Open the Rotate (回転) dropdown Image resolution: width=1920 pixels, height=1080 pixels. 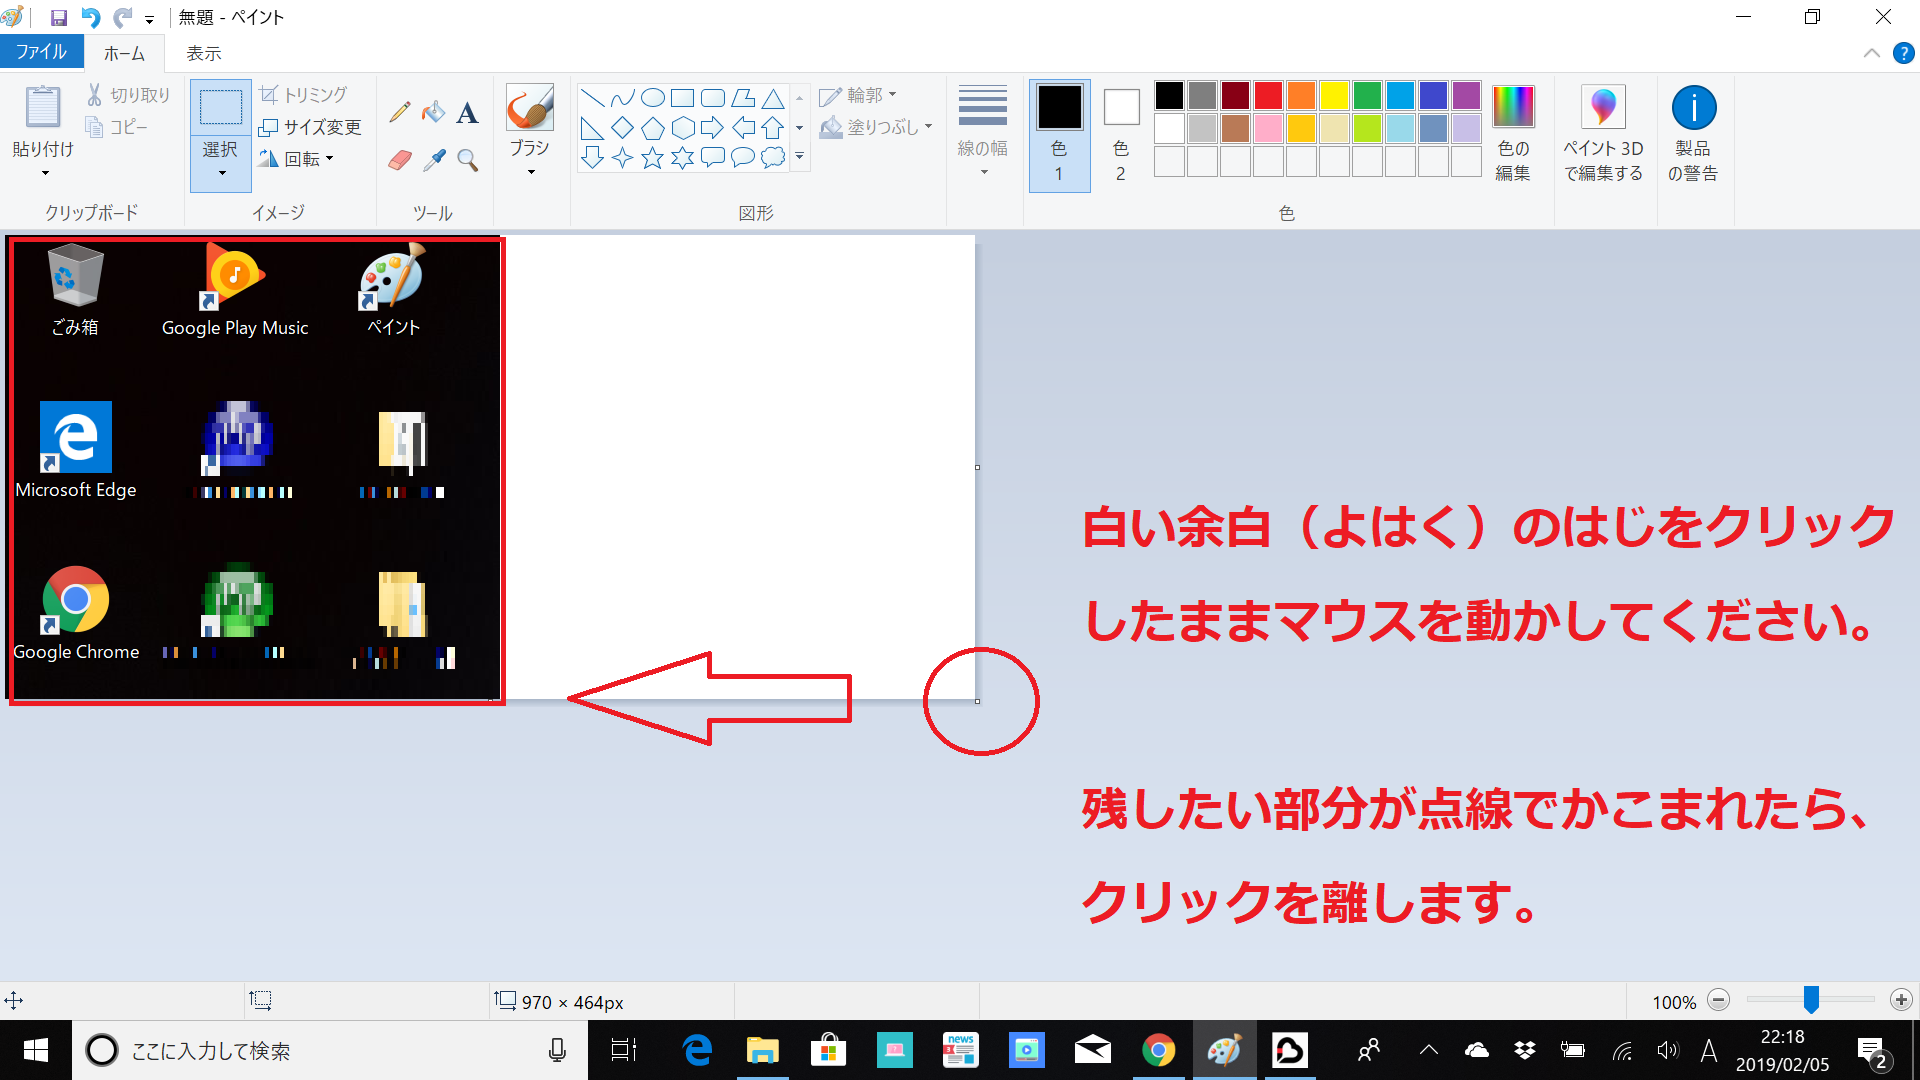pos(296,159)
